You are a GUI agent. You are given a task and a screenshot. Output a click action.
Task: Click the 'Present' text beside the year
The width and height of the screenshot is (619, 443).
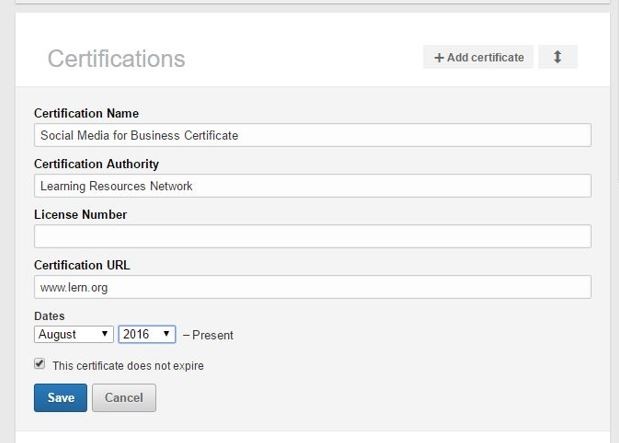tap(212, 335)
